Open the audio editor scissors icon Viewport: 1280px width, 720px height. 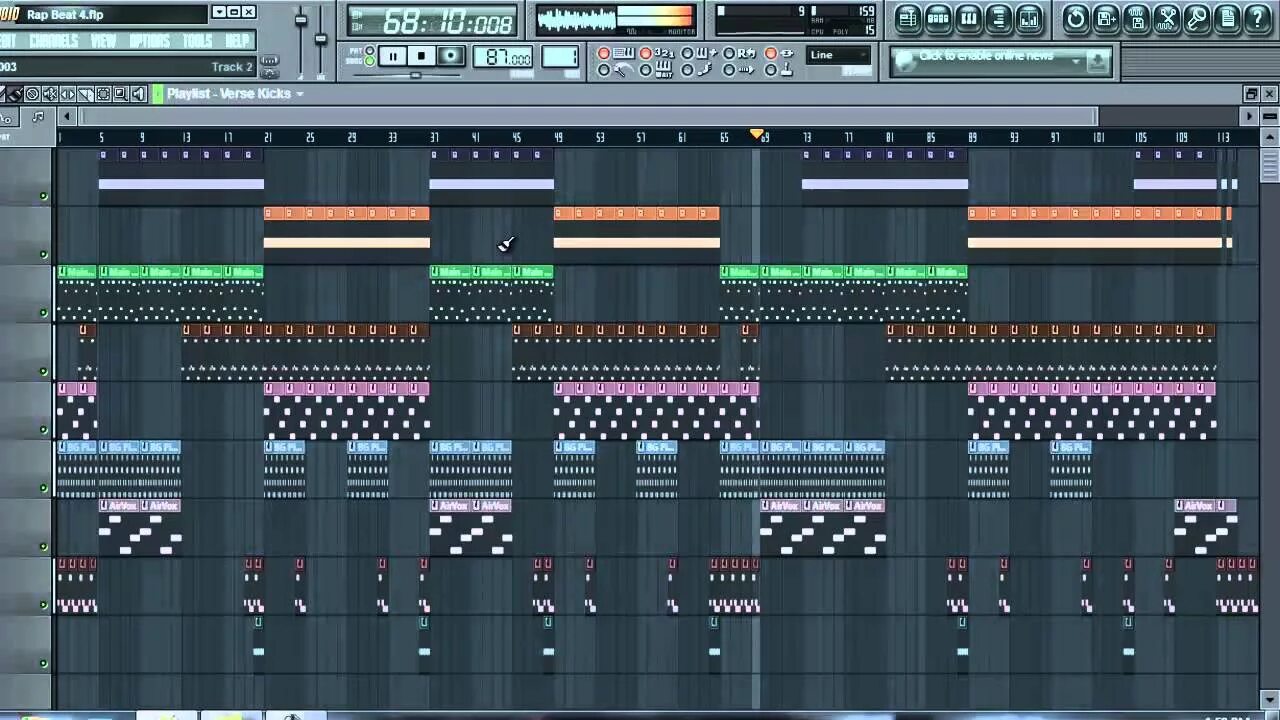pos(1166,18)
